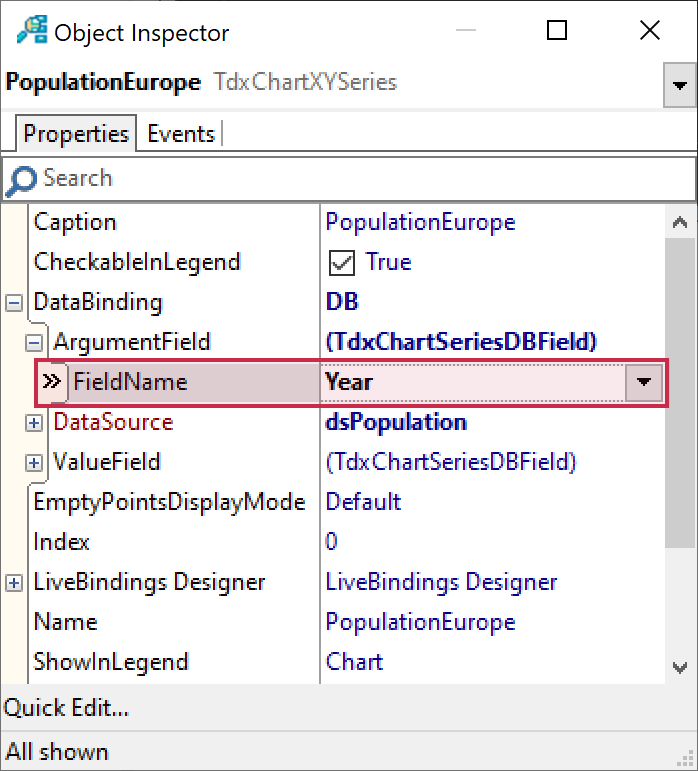Select the Caption value PopulationEurope
Image resolution: width=698 pixels, height=771 pixels.
click(x=420, y=222)
